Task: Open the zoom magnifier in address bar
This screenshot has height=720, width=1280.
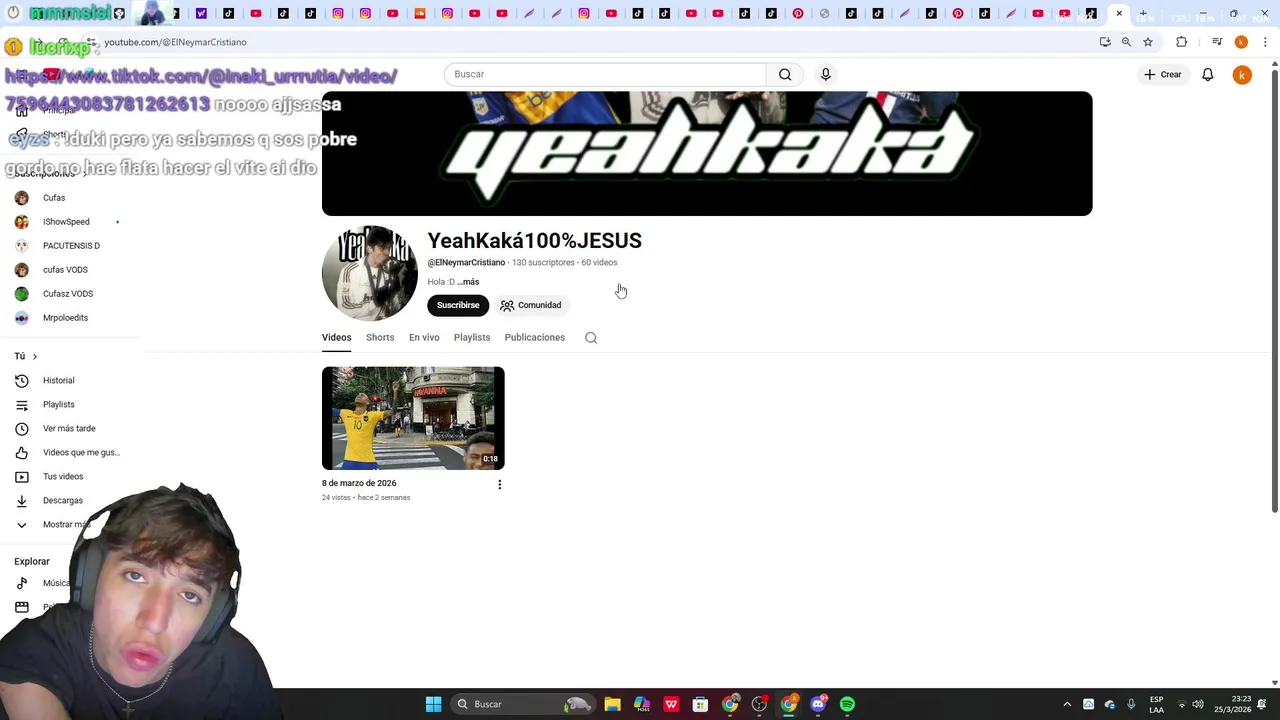Action: [1126, 42]
